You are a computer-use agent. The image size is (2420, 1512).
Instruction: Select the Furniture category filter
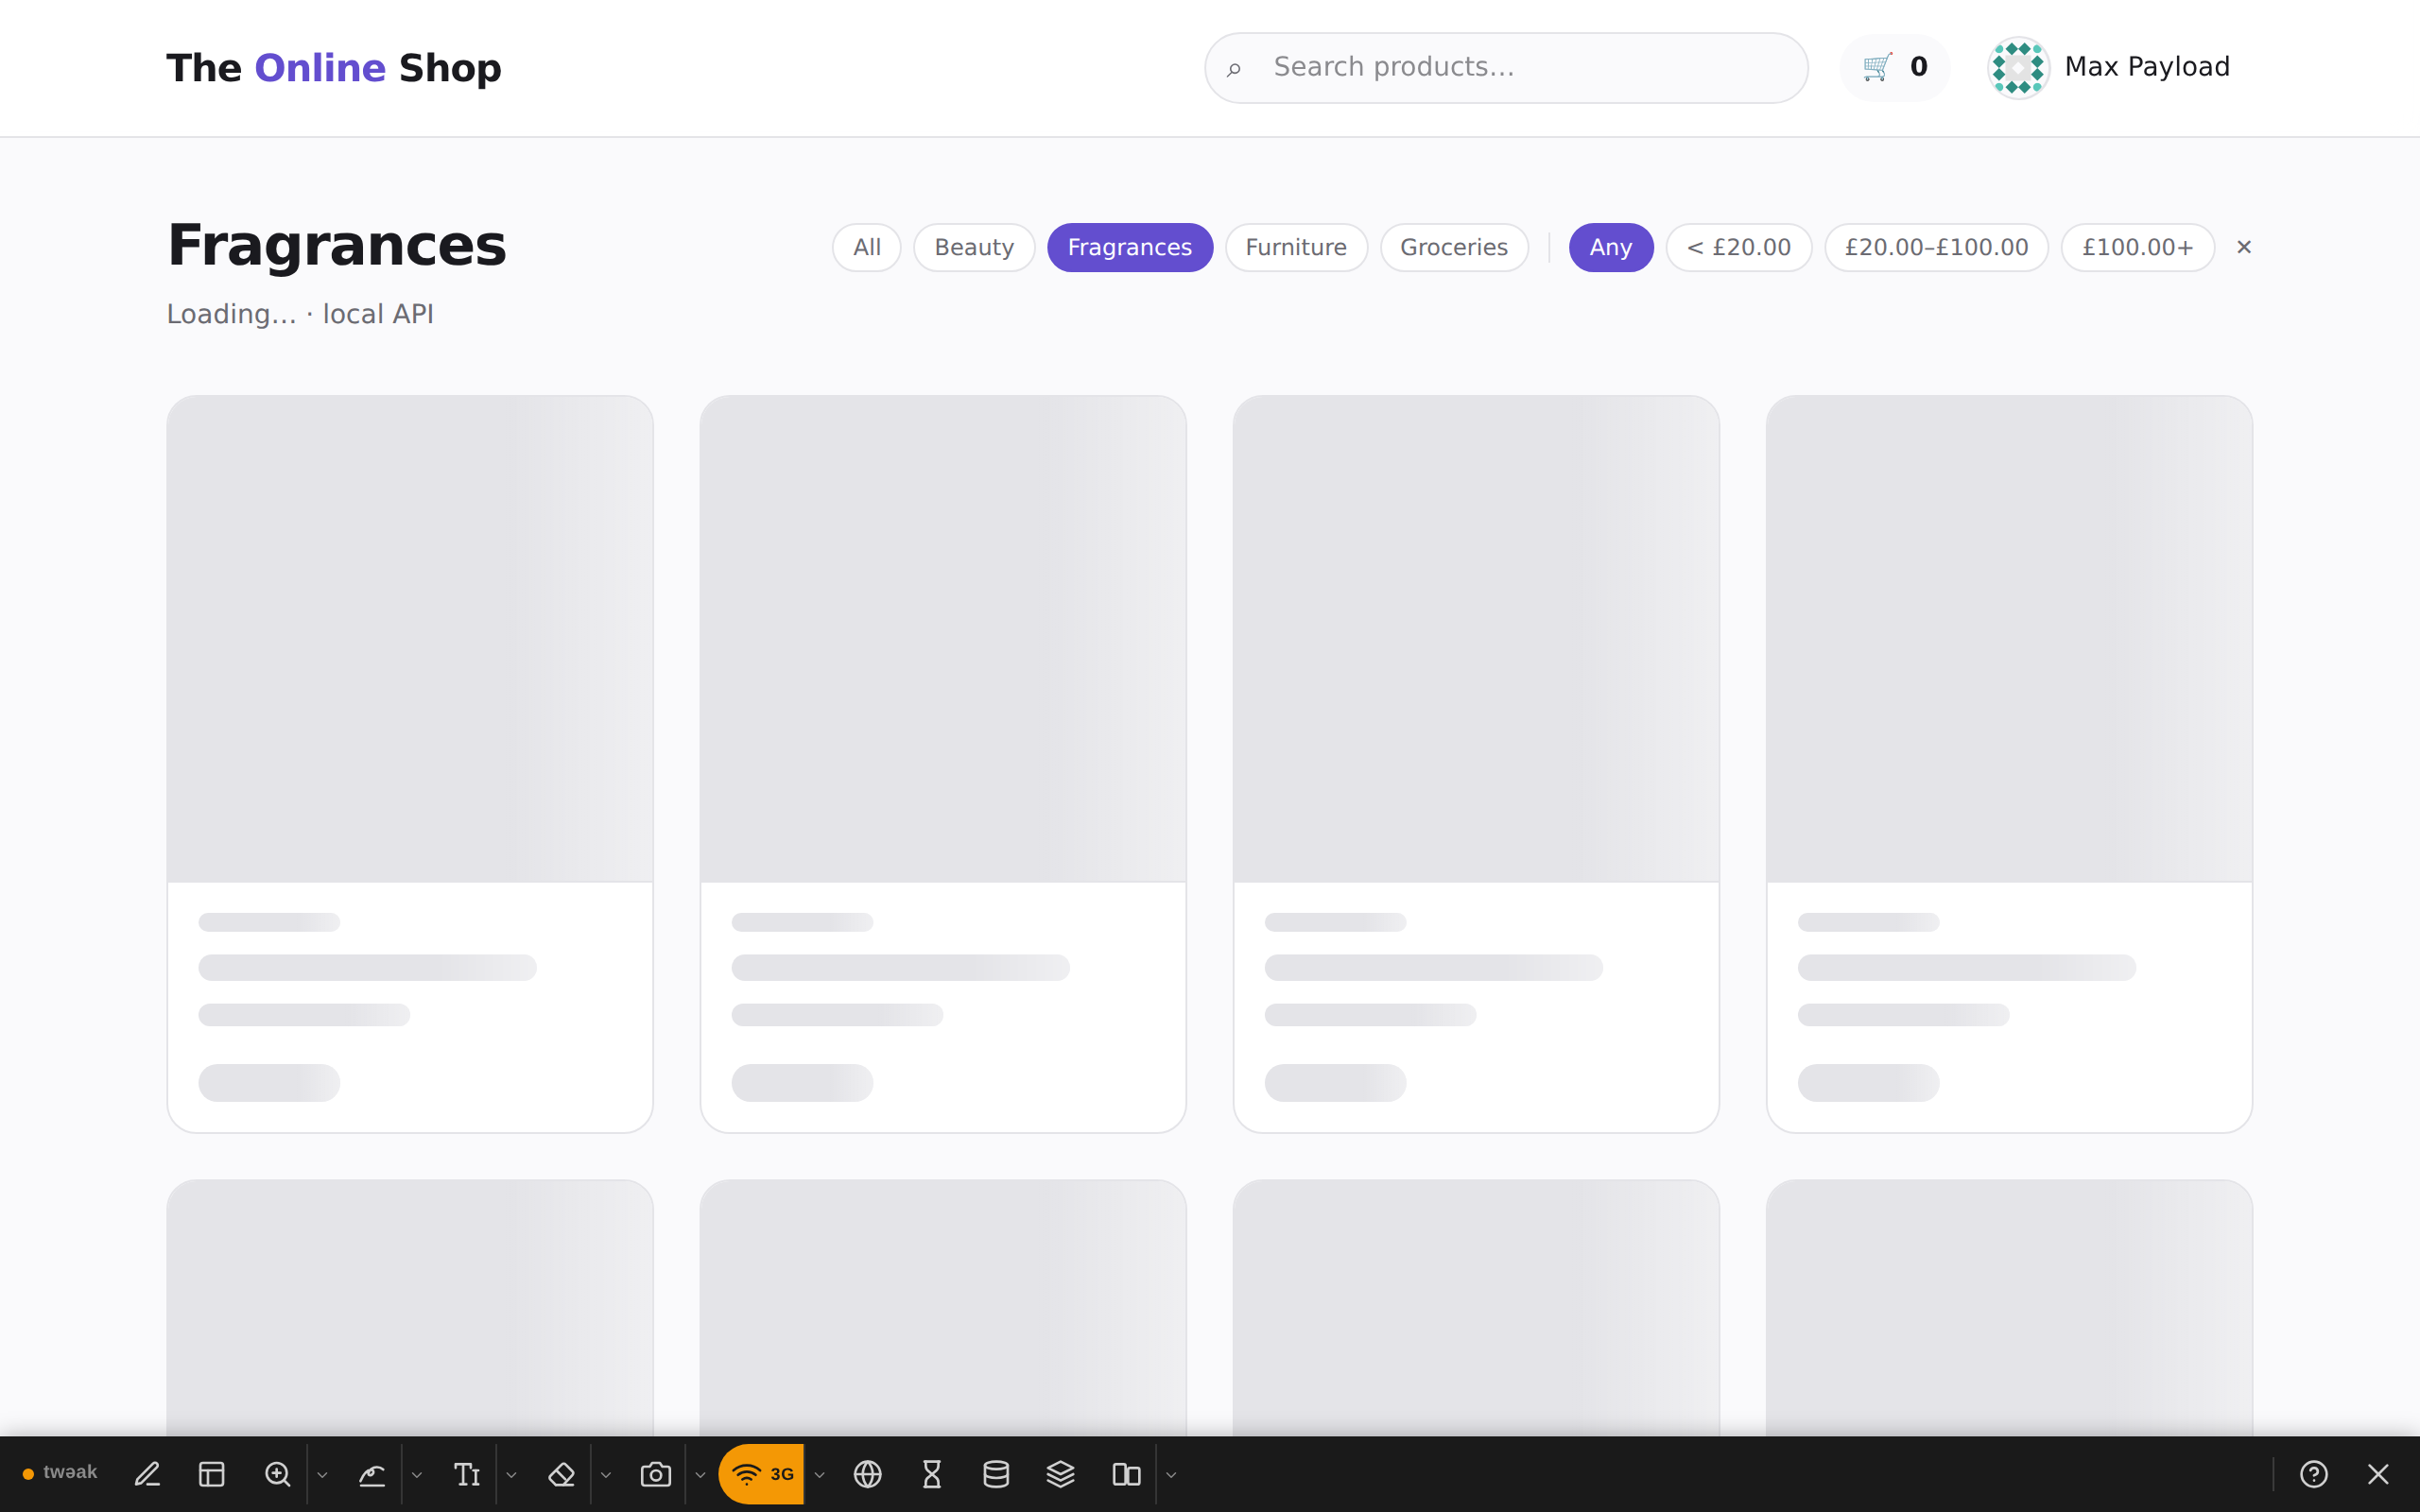(1296, 247)
